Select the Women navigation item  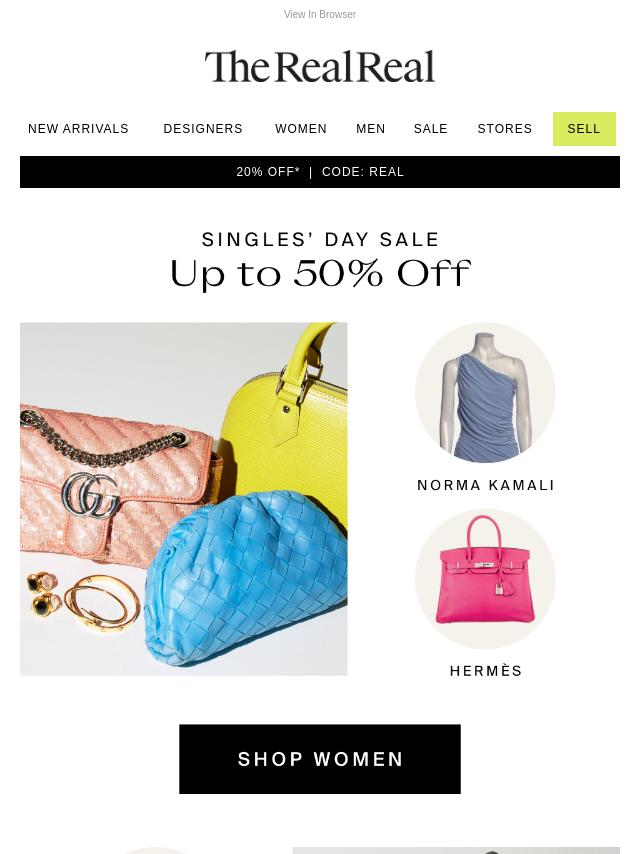point(301,129)
